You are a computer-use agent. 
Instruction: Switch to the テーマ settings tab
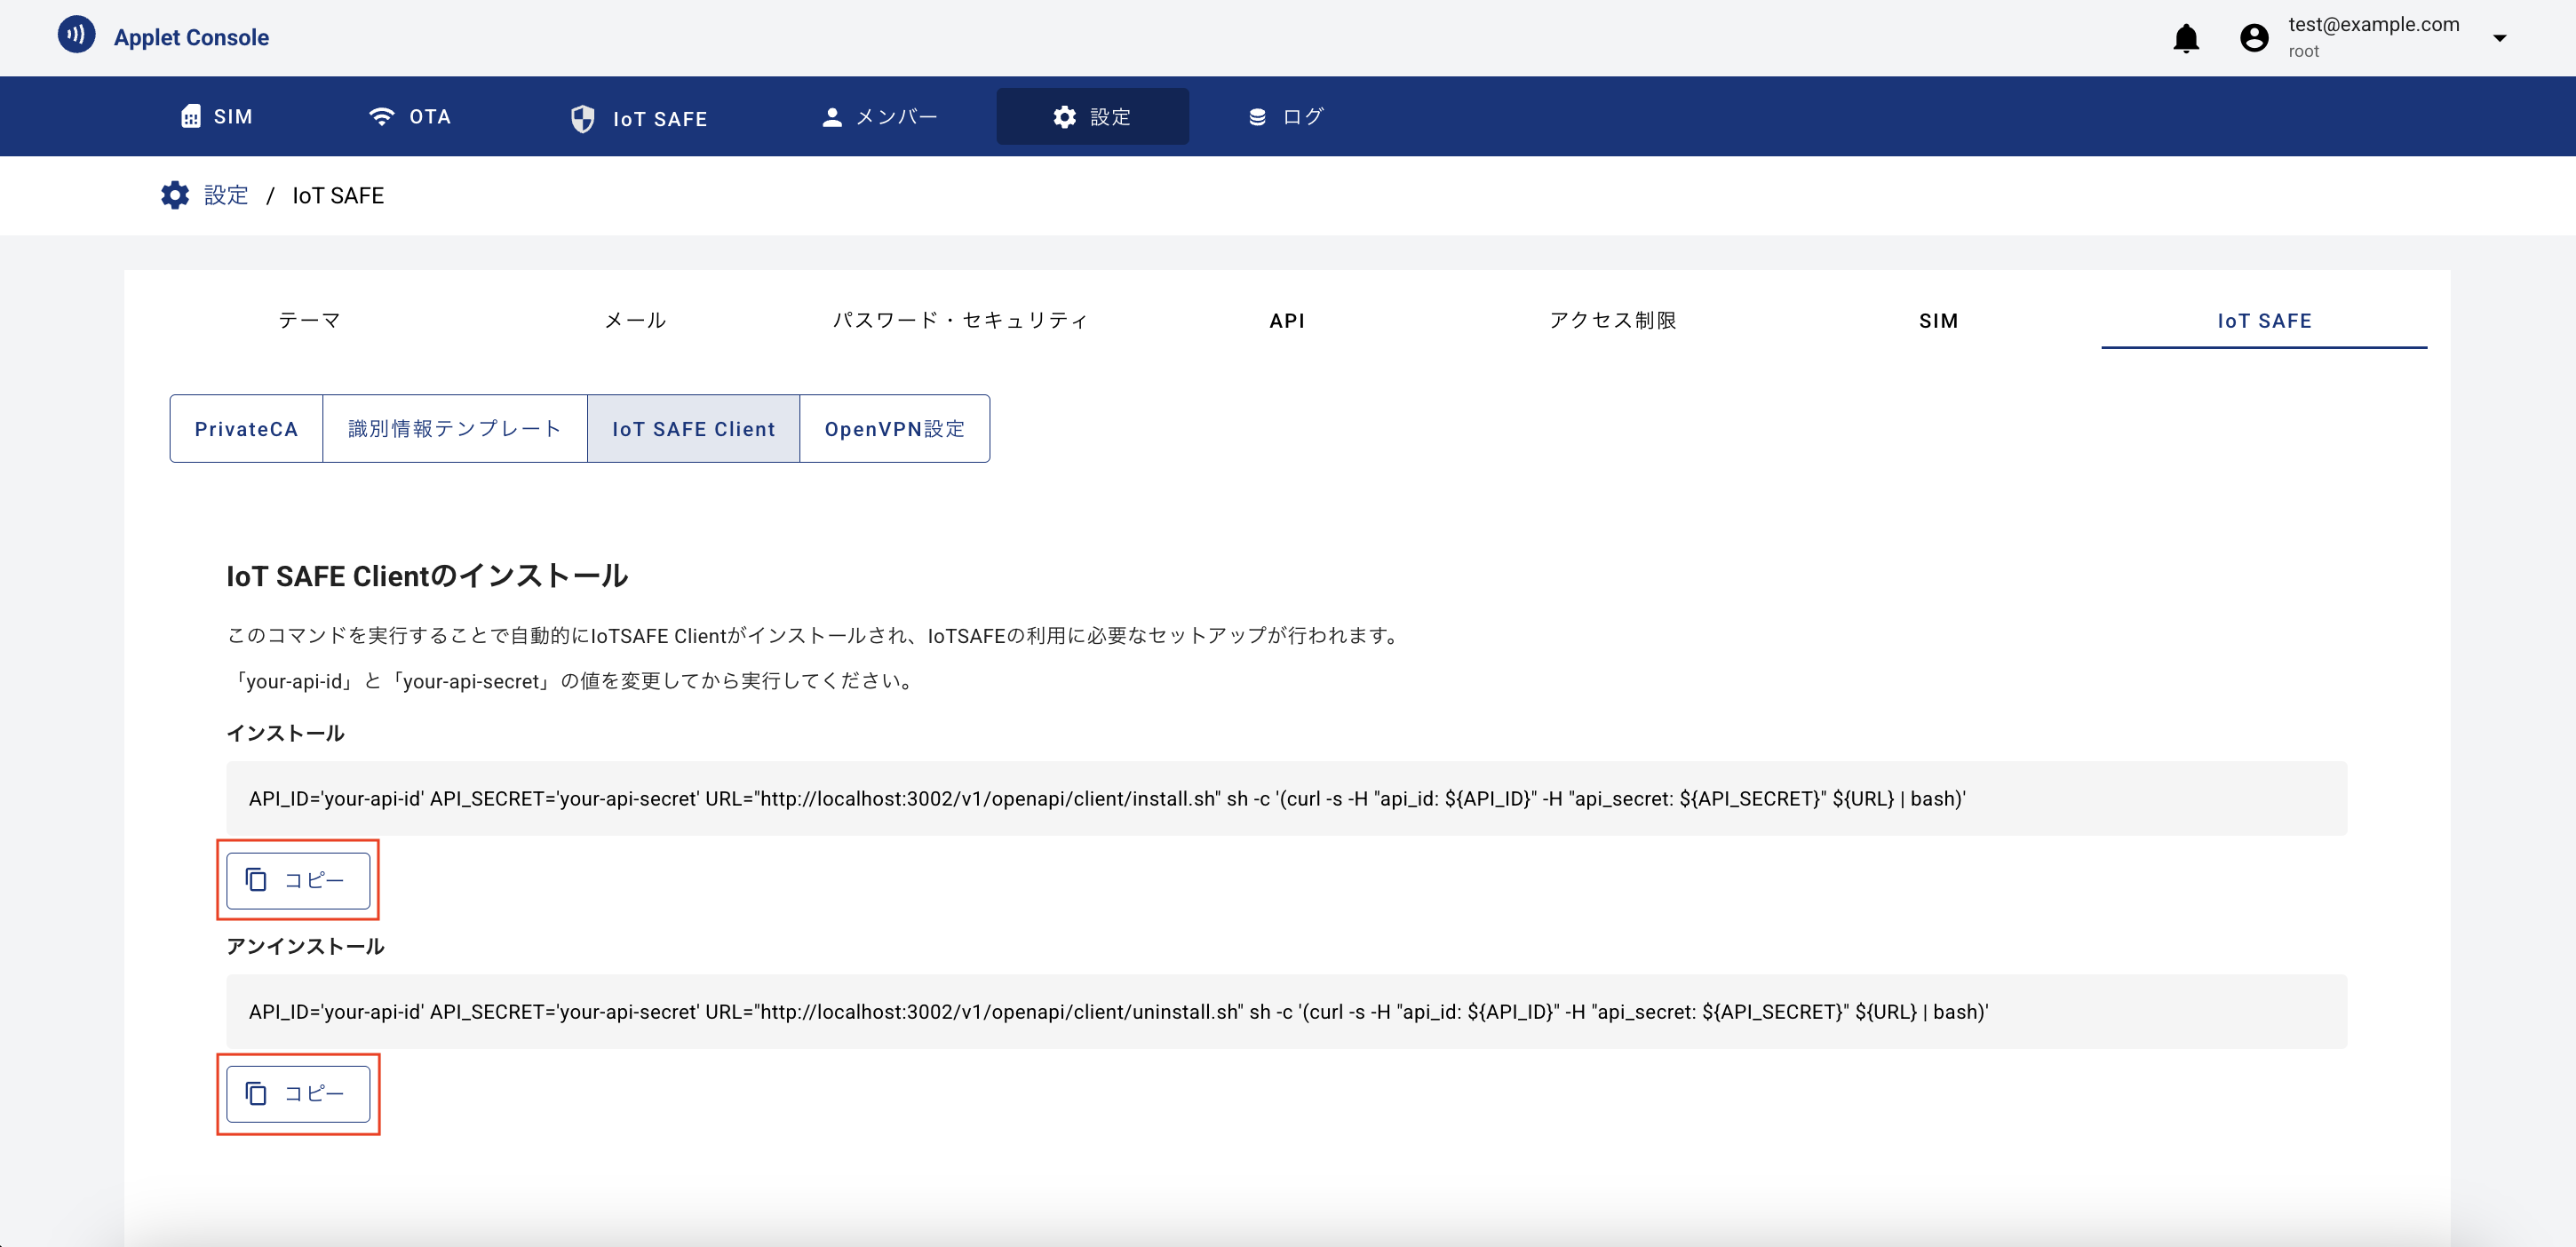(x=309, y=320)
